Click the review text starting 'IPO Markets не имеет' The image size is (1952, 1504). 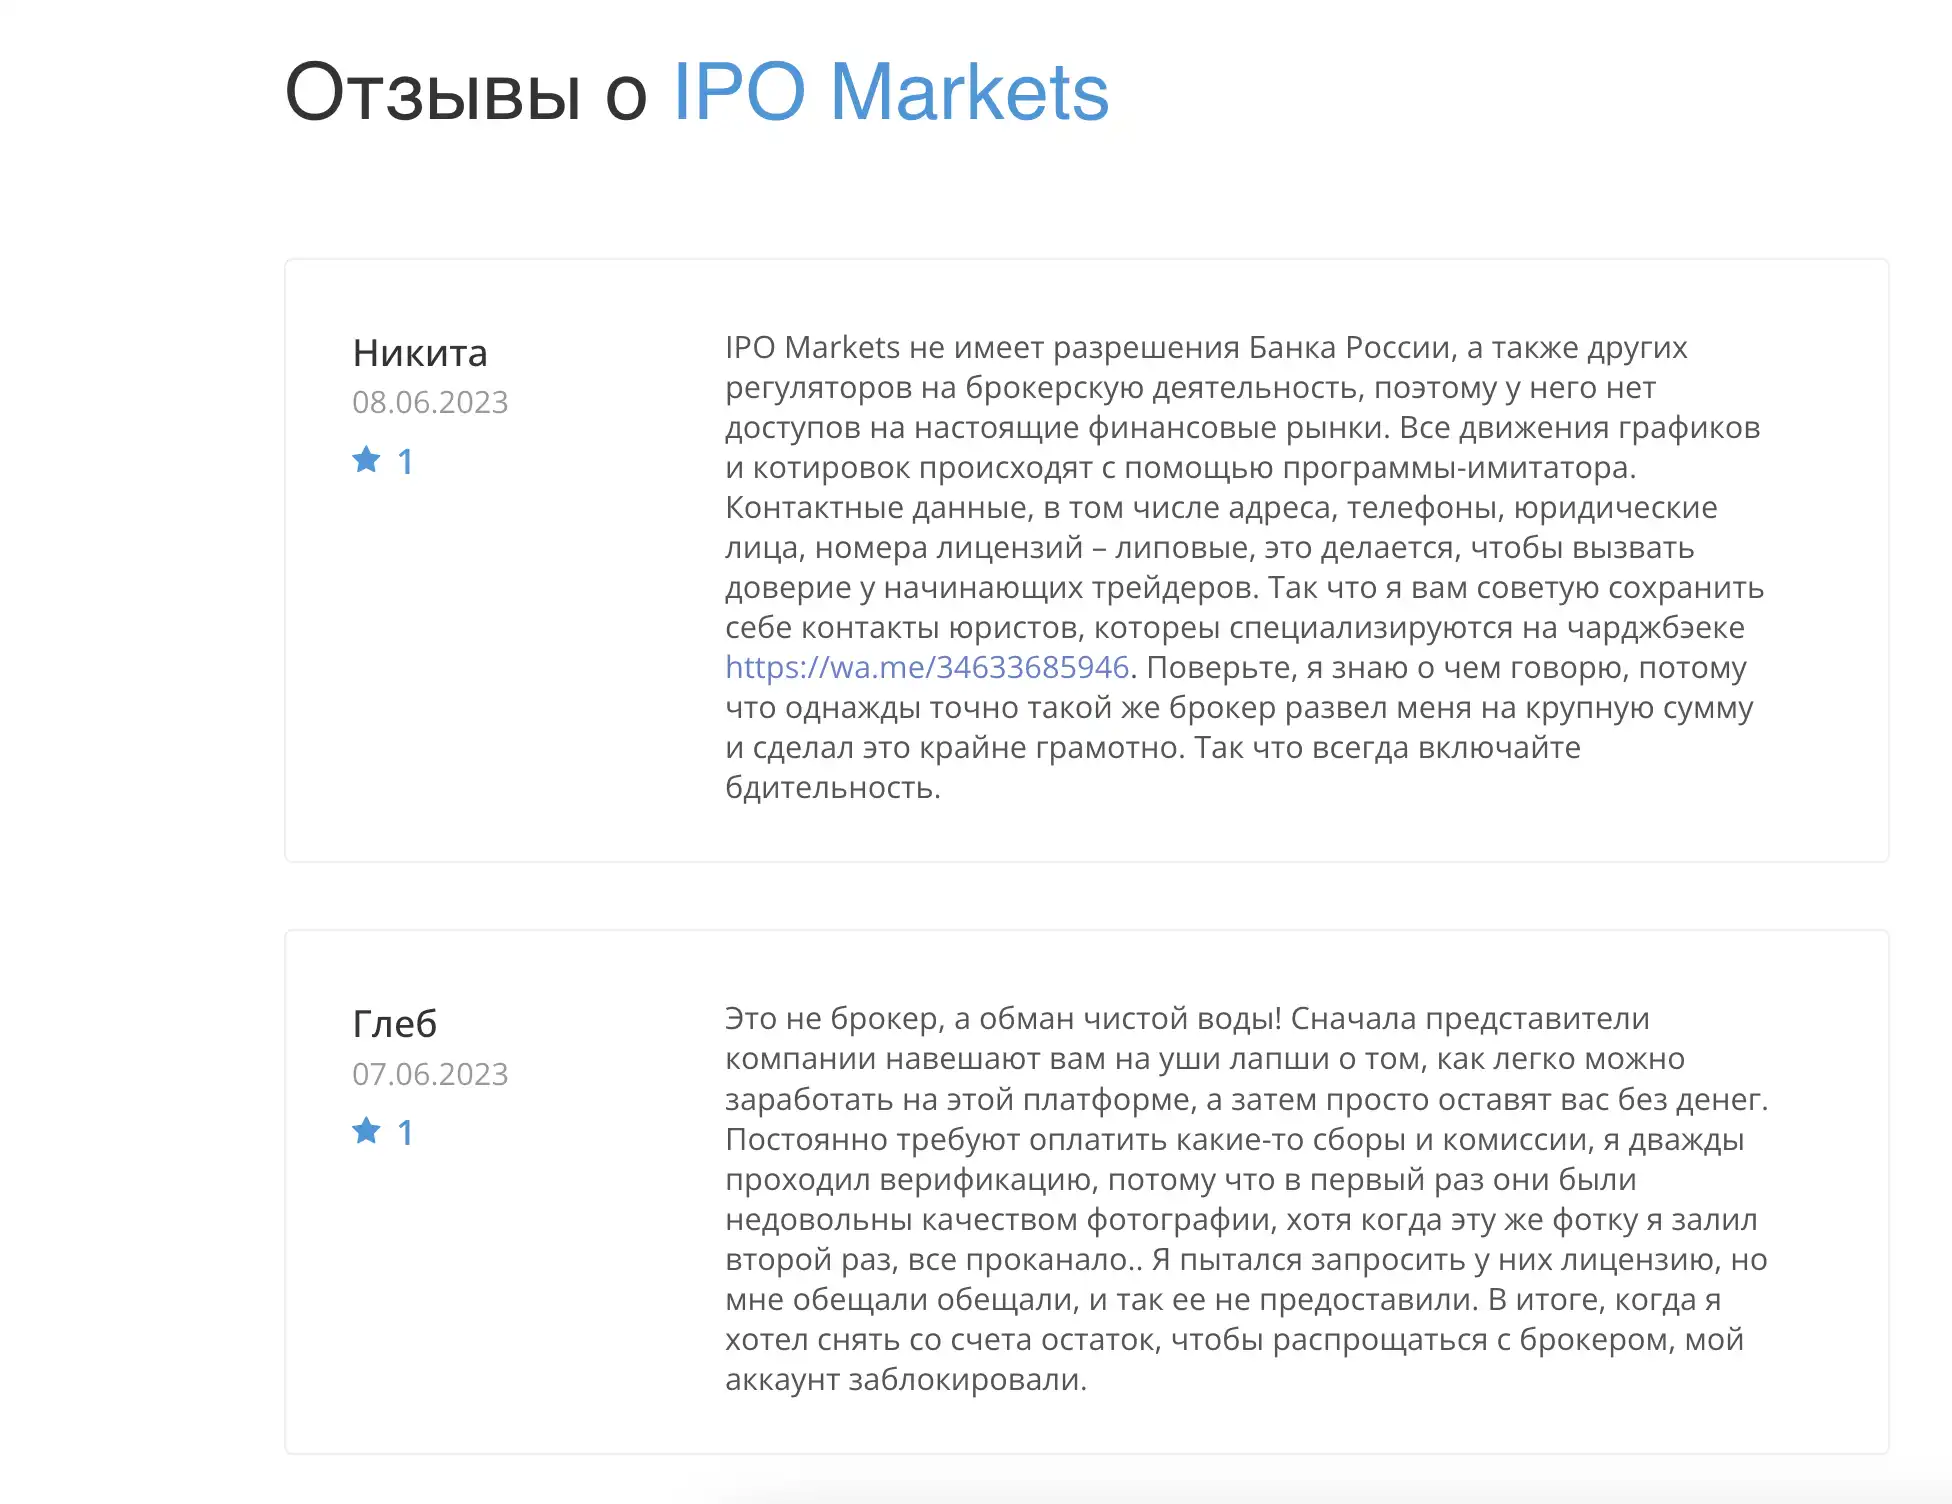(1245, 567)
